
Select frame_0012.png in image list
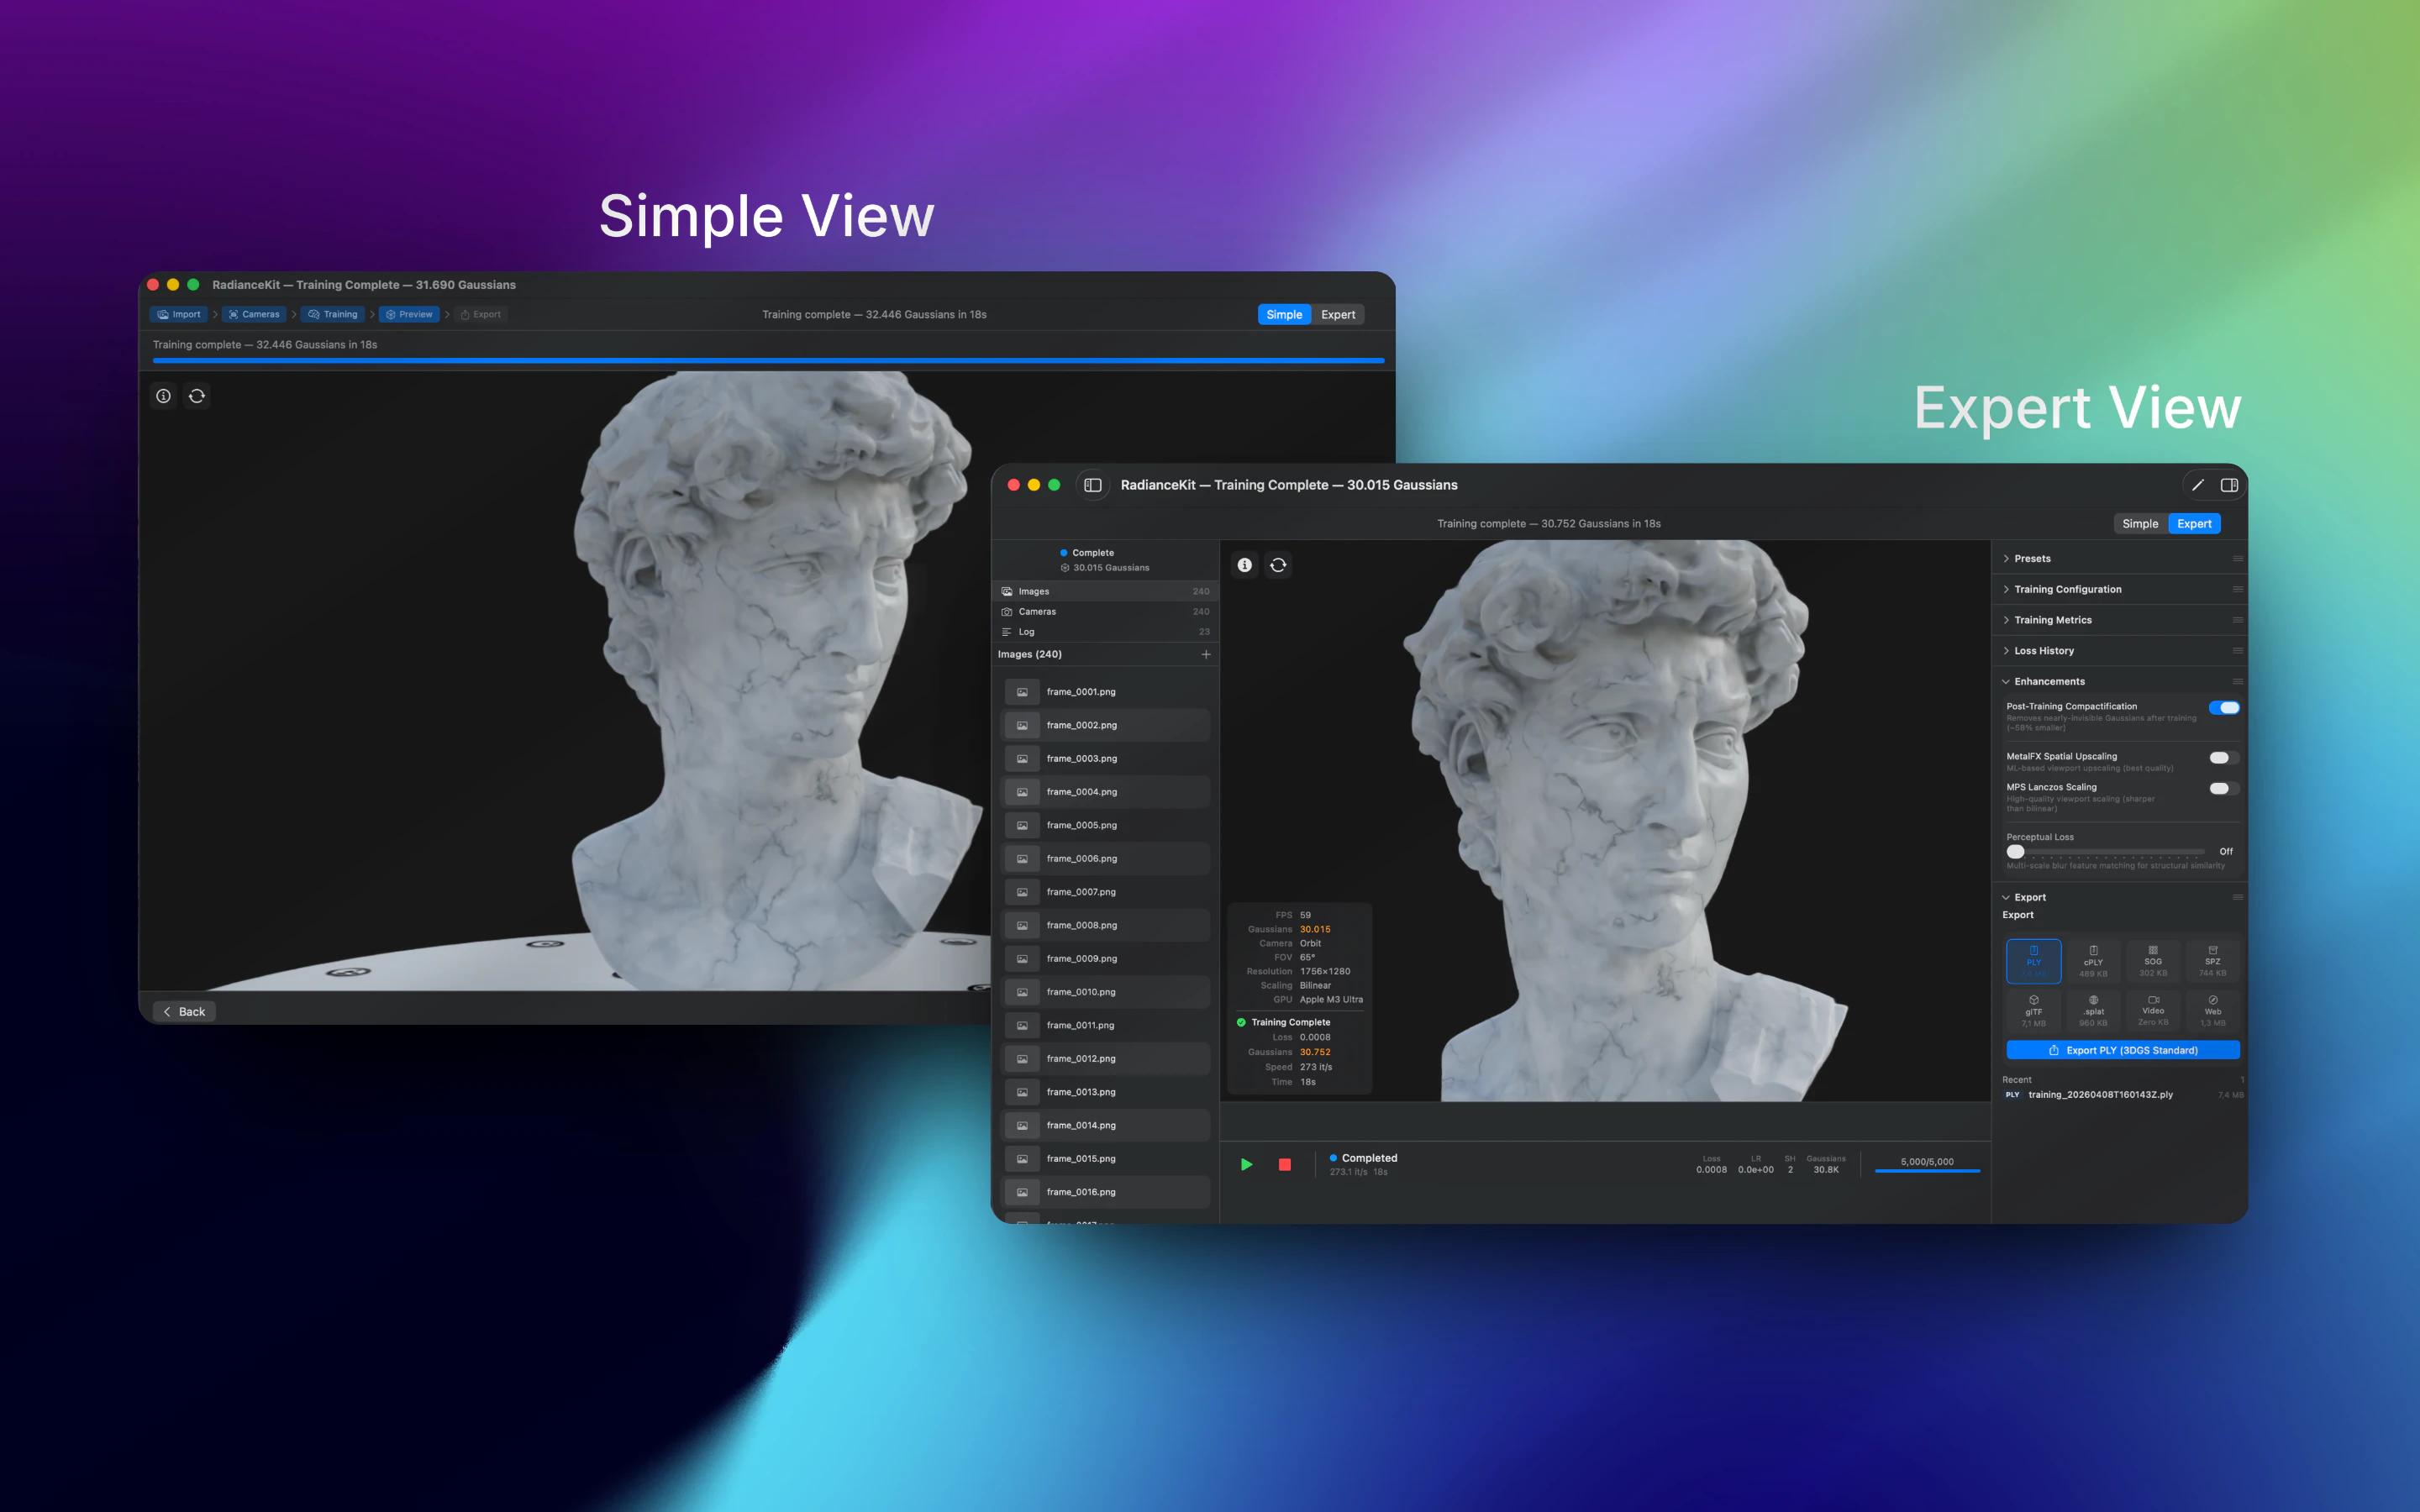click(1105, 1058)
